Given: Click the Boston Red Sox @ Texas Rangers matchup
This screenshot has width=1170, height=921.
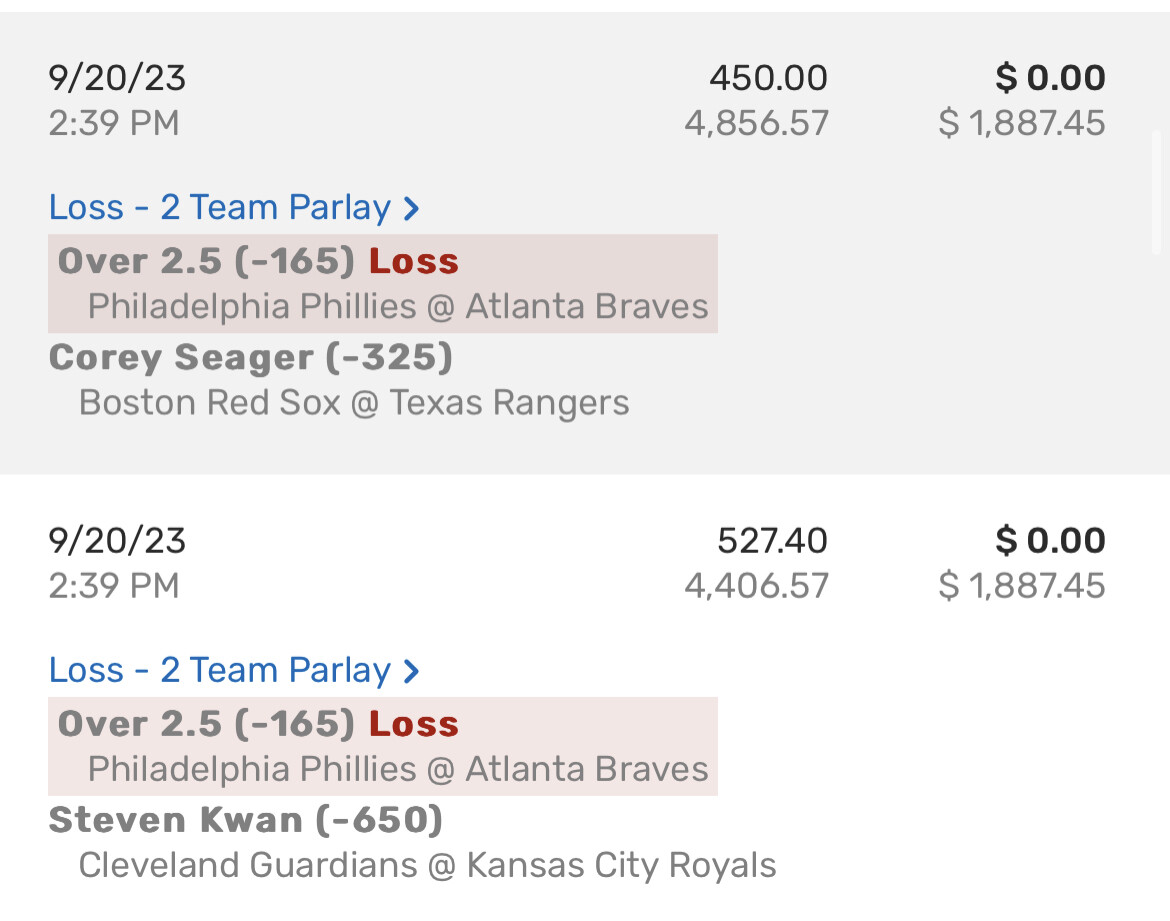Looking at the screenshot, I should coord(354,402).
